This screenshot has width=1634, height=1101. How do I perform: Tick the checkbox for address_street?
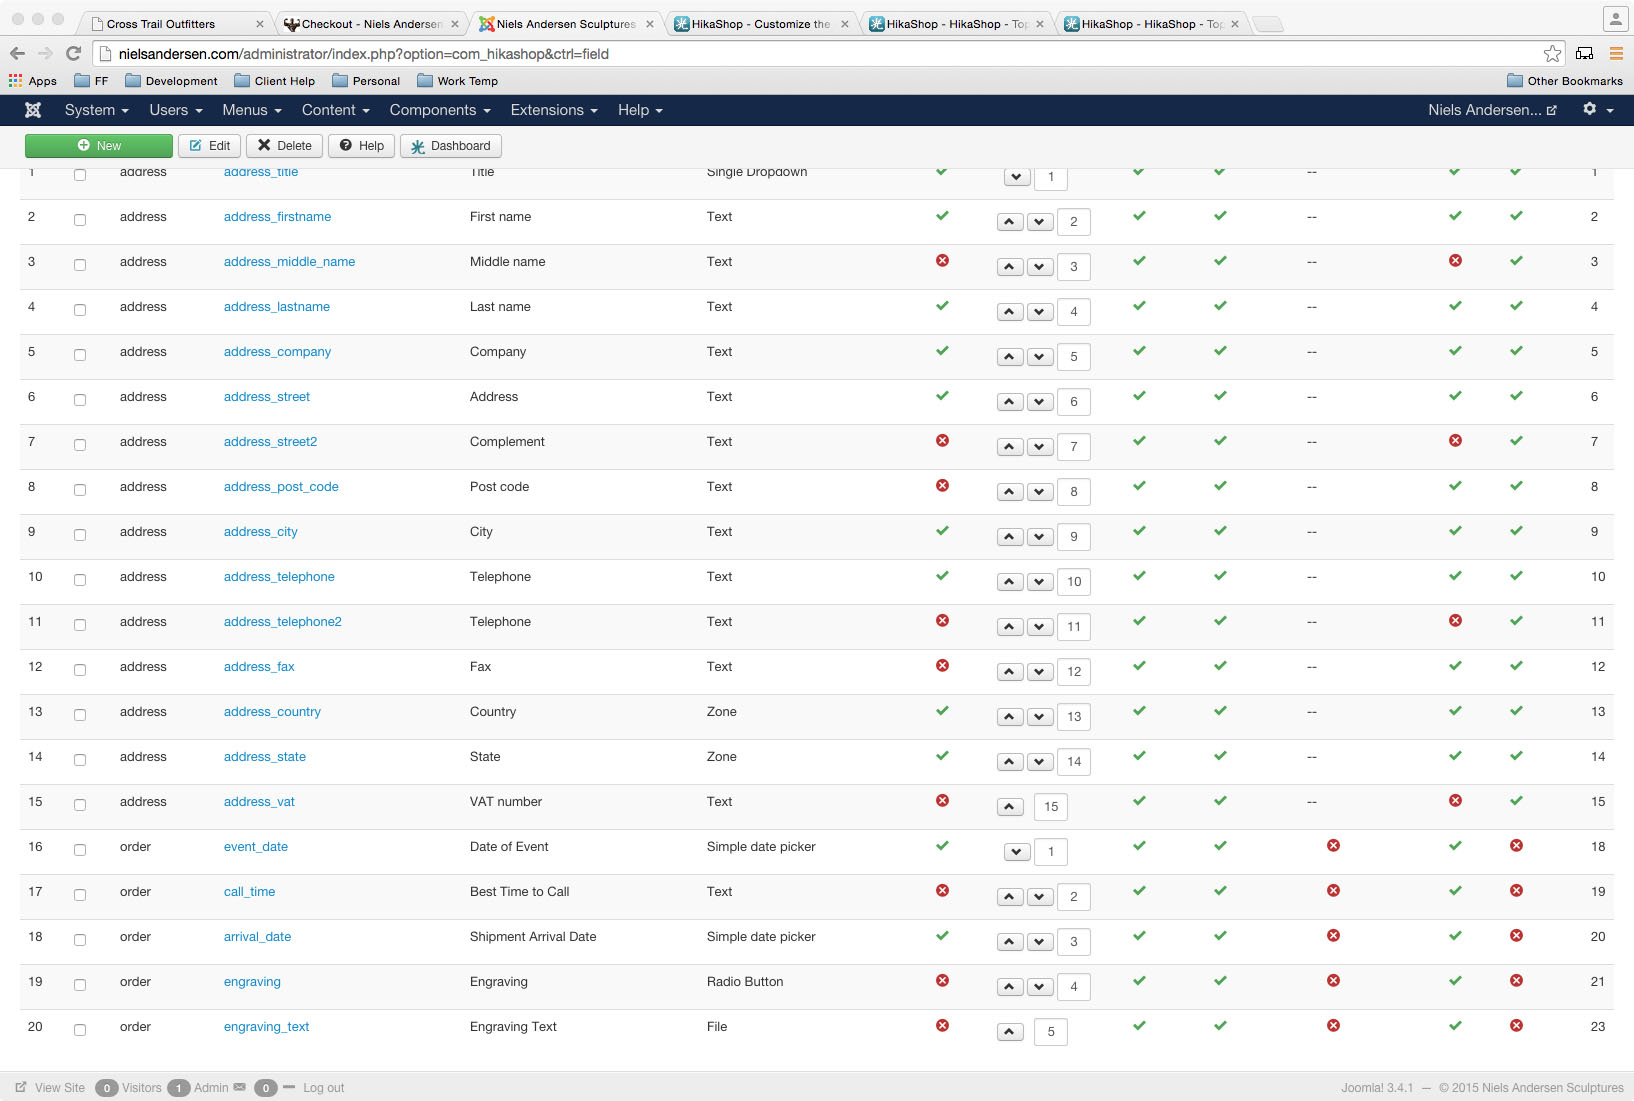pyautogui.click(x=80, y=400)
